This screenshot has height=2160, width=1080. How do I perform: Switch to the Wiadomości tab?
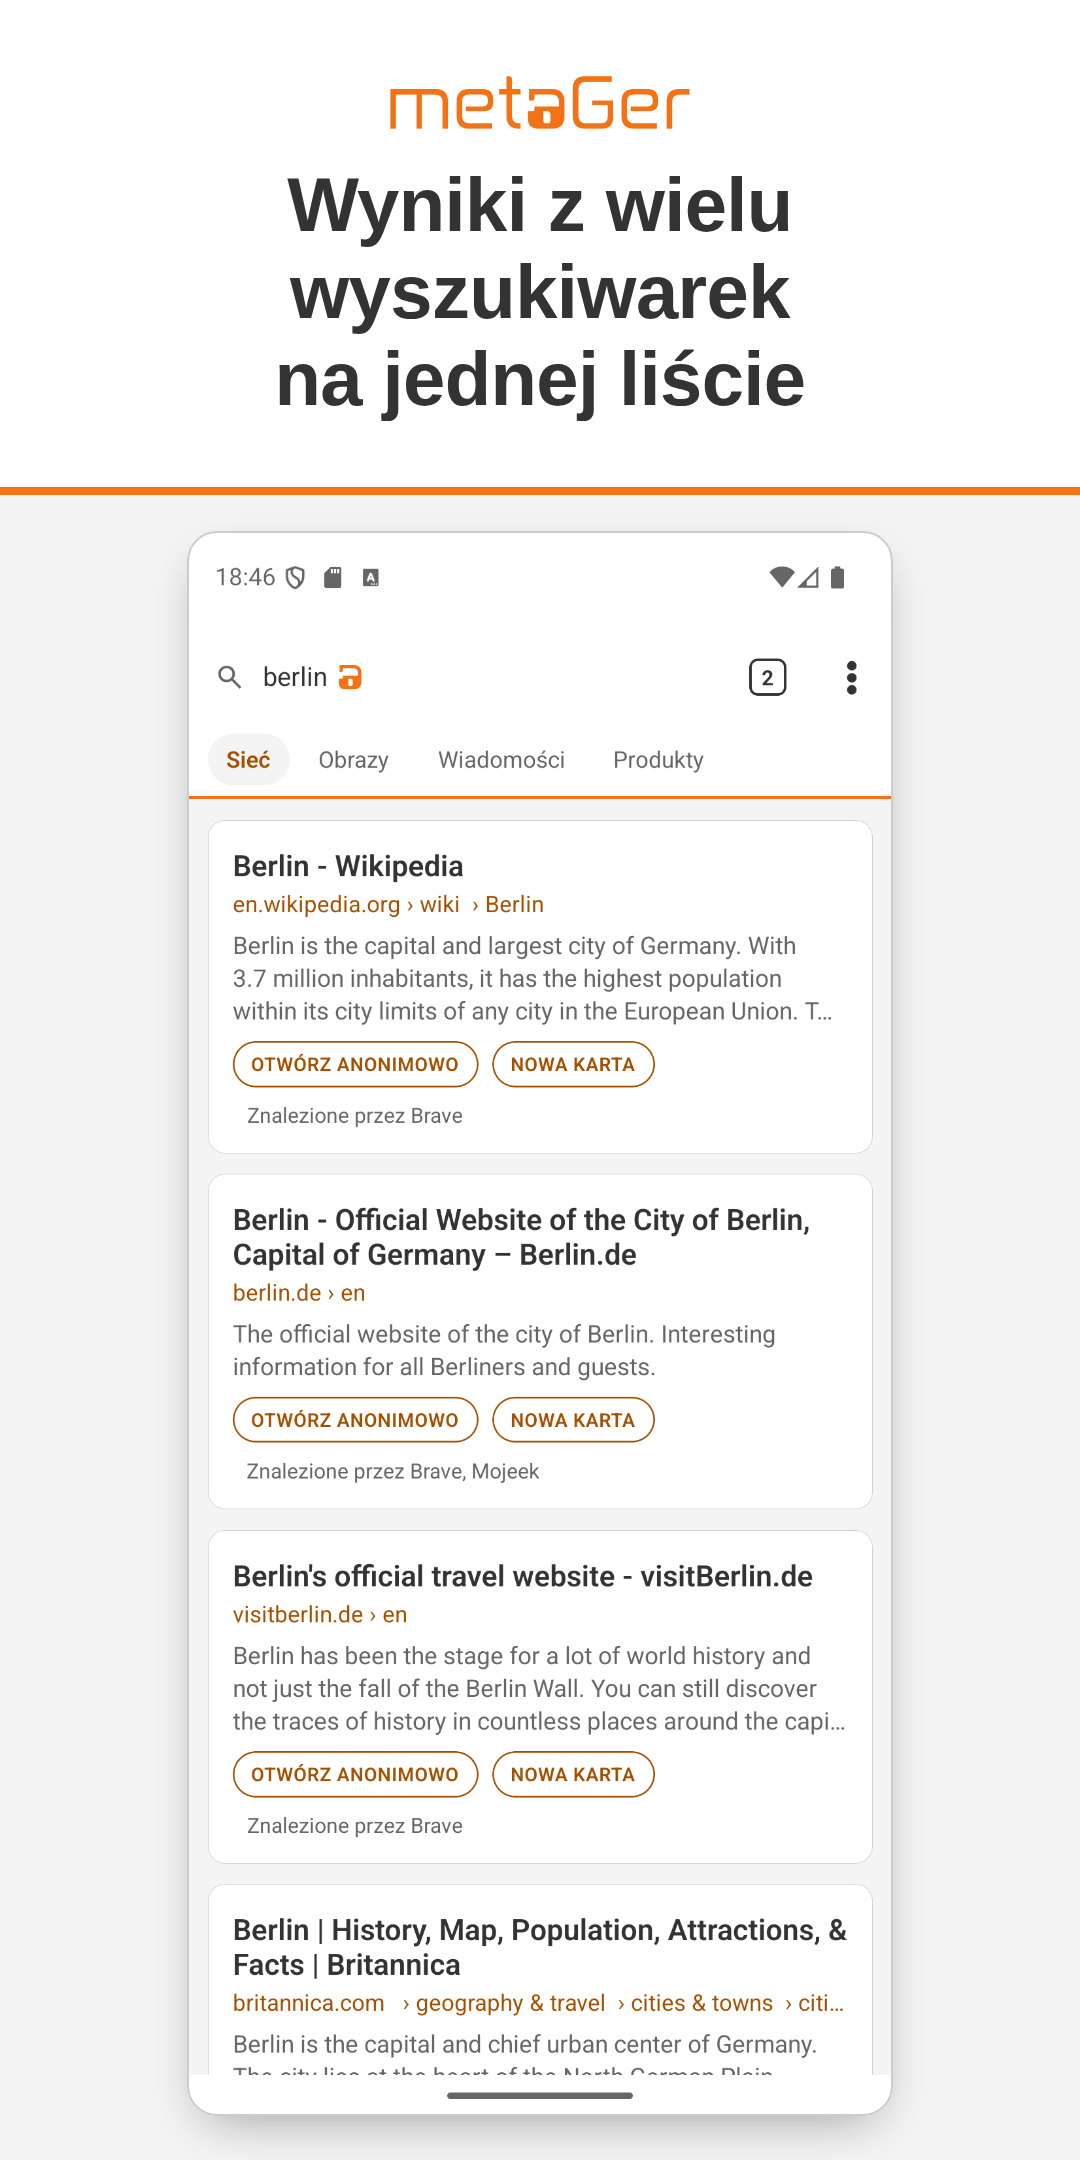pyautogui.click(x=501, y=760)
